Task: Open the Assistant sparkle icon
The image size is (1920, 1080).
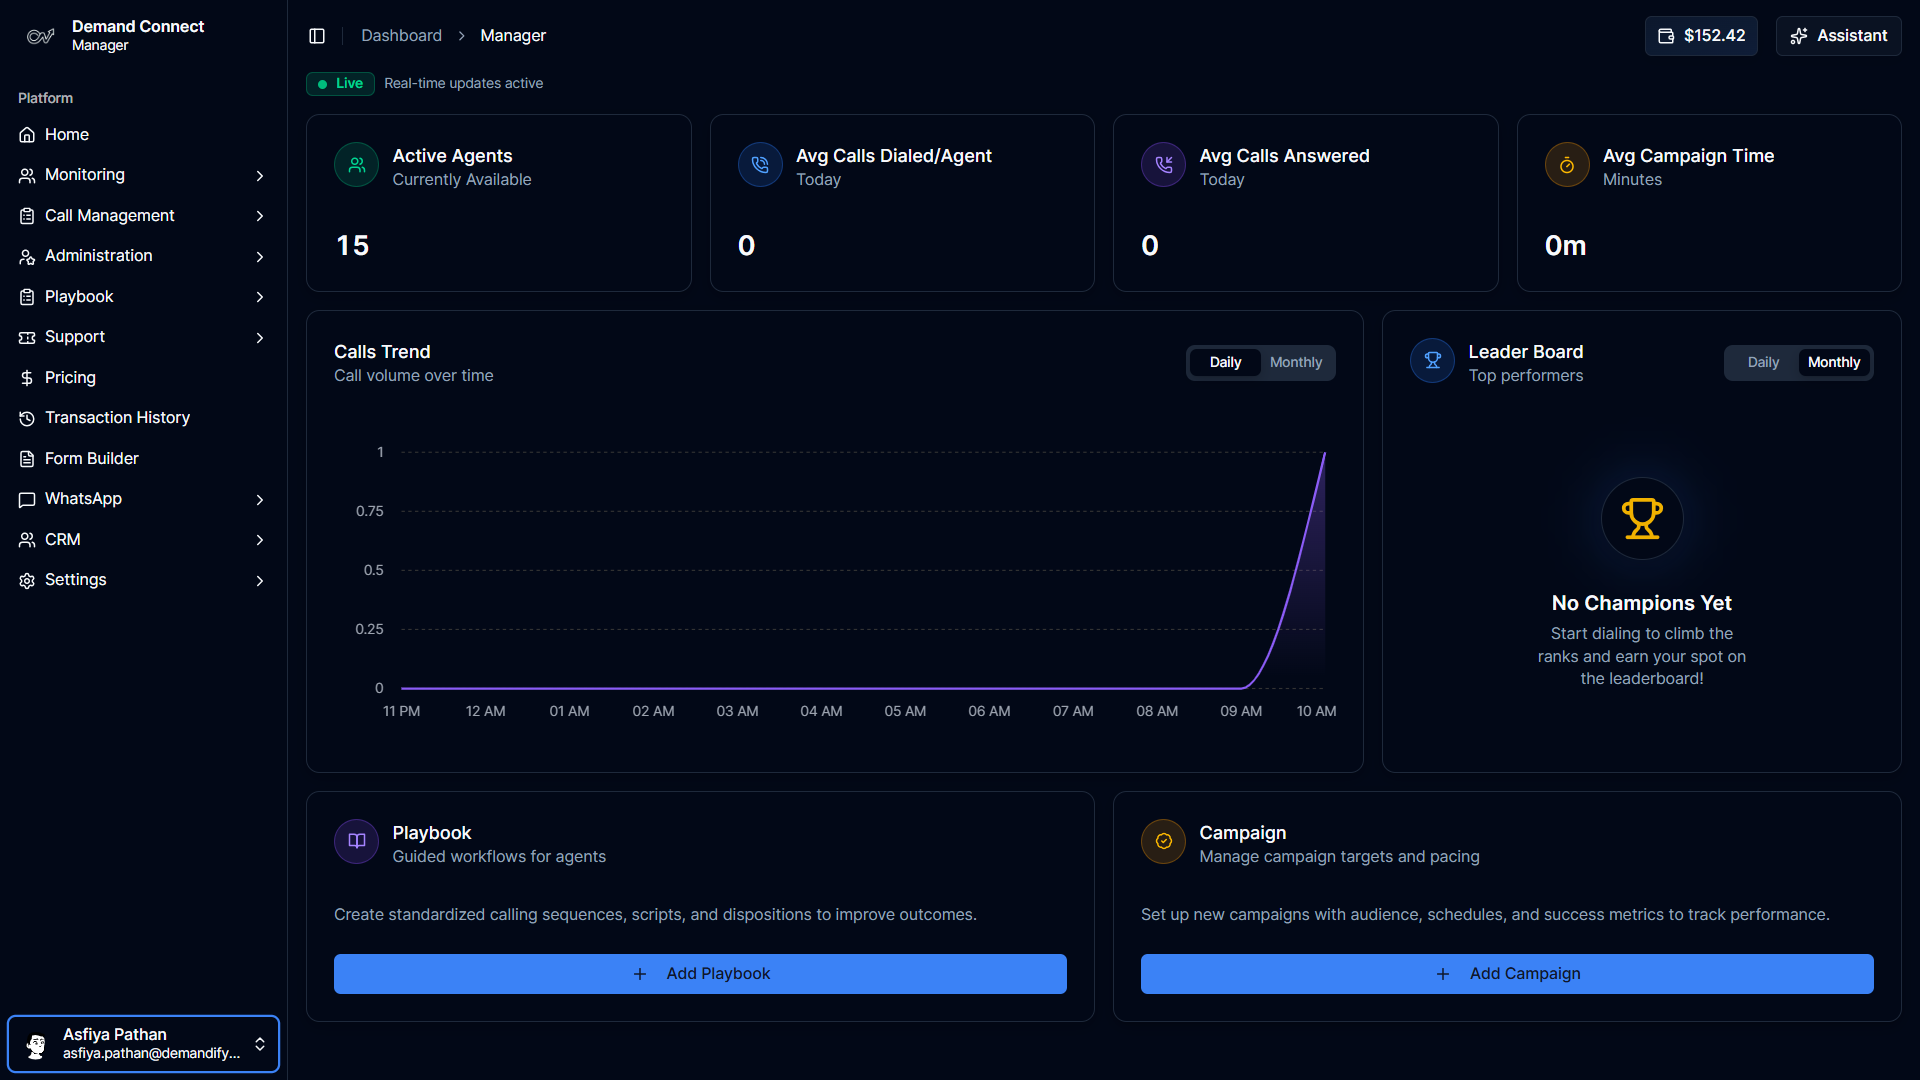Action: pyautogui.click(x=1799, y=35)
